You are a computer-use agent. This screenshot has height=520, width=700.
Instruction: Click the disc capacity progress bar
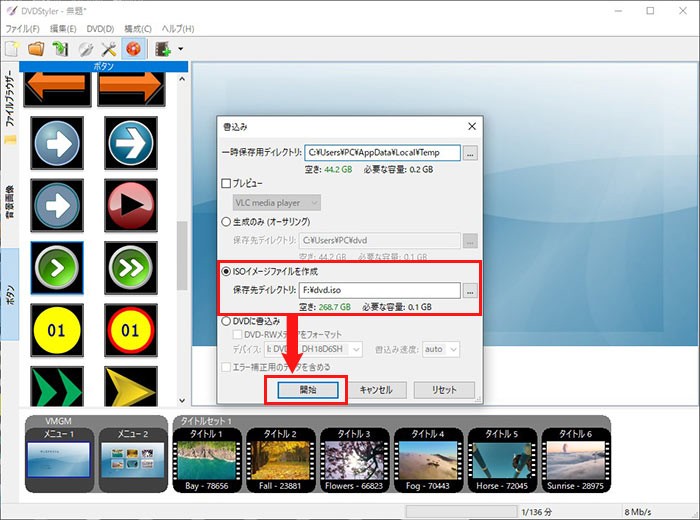tap(461, 512)
